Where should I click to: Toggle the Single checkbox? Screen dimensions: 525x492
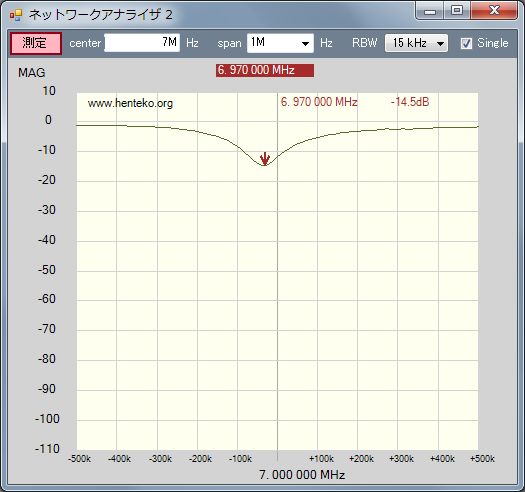tap(466, 43)
